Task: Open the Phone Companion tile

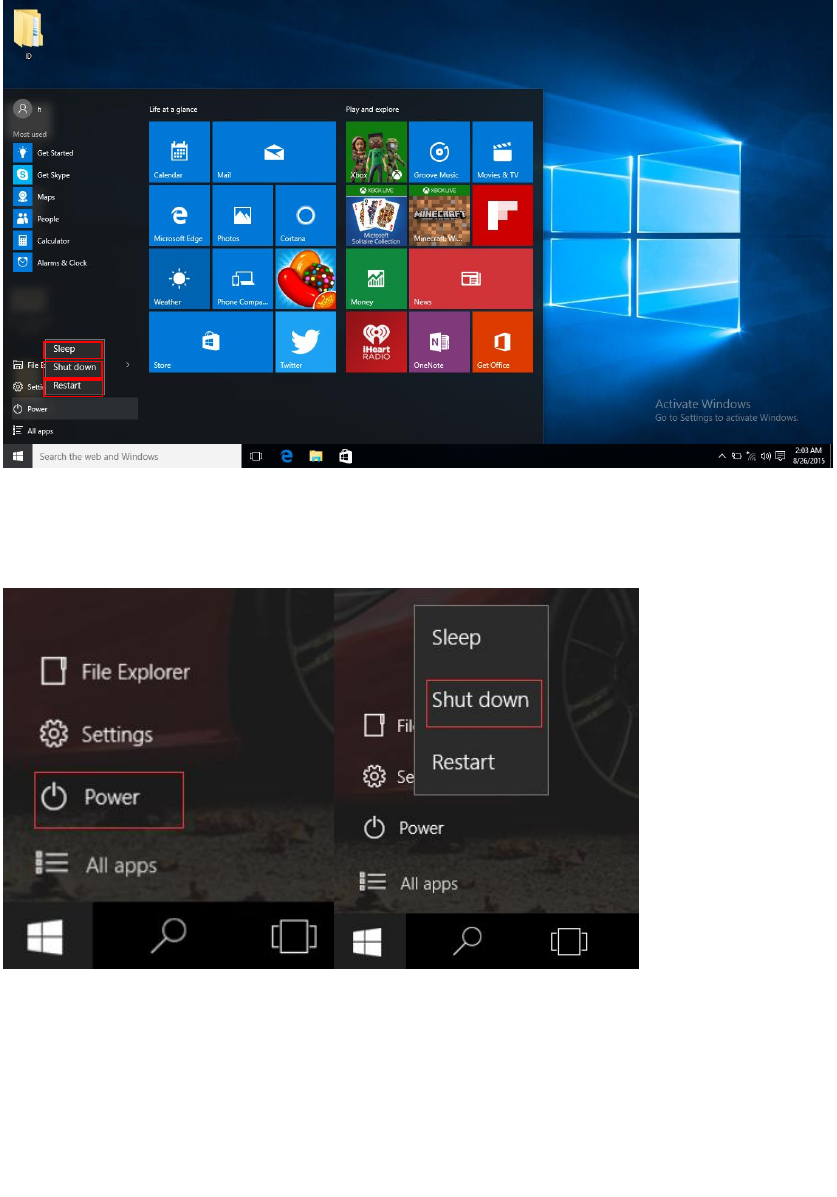Action: [242, 279]
